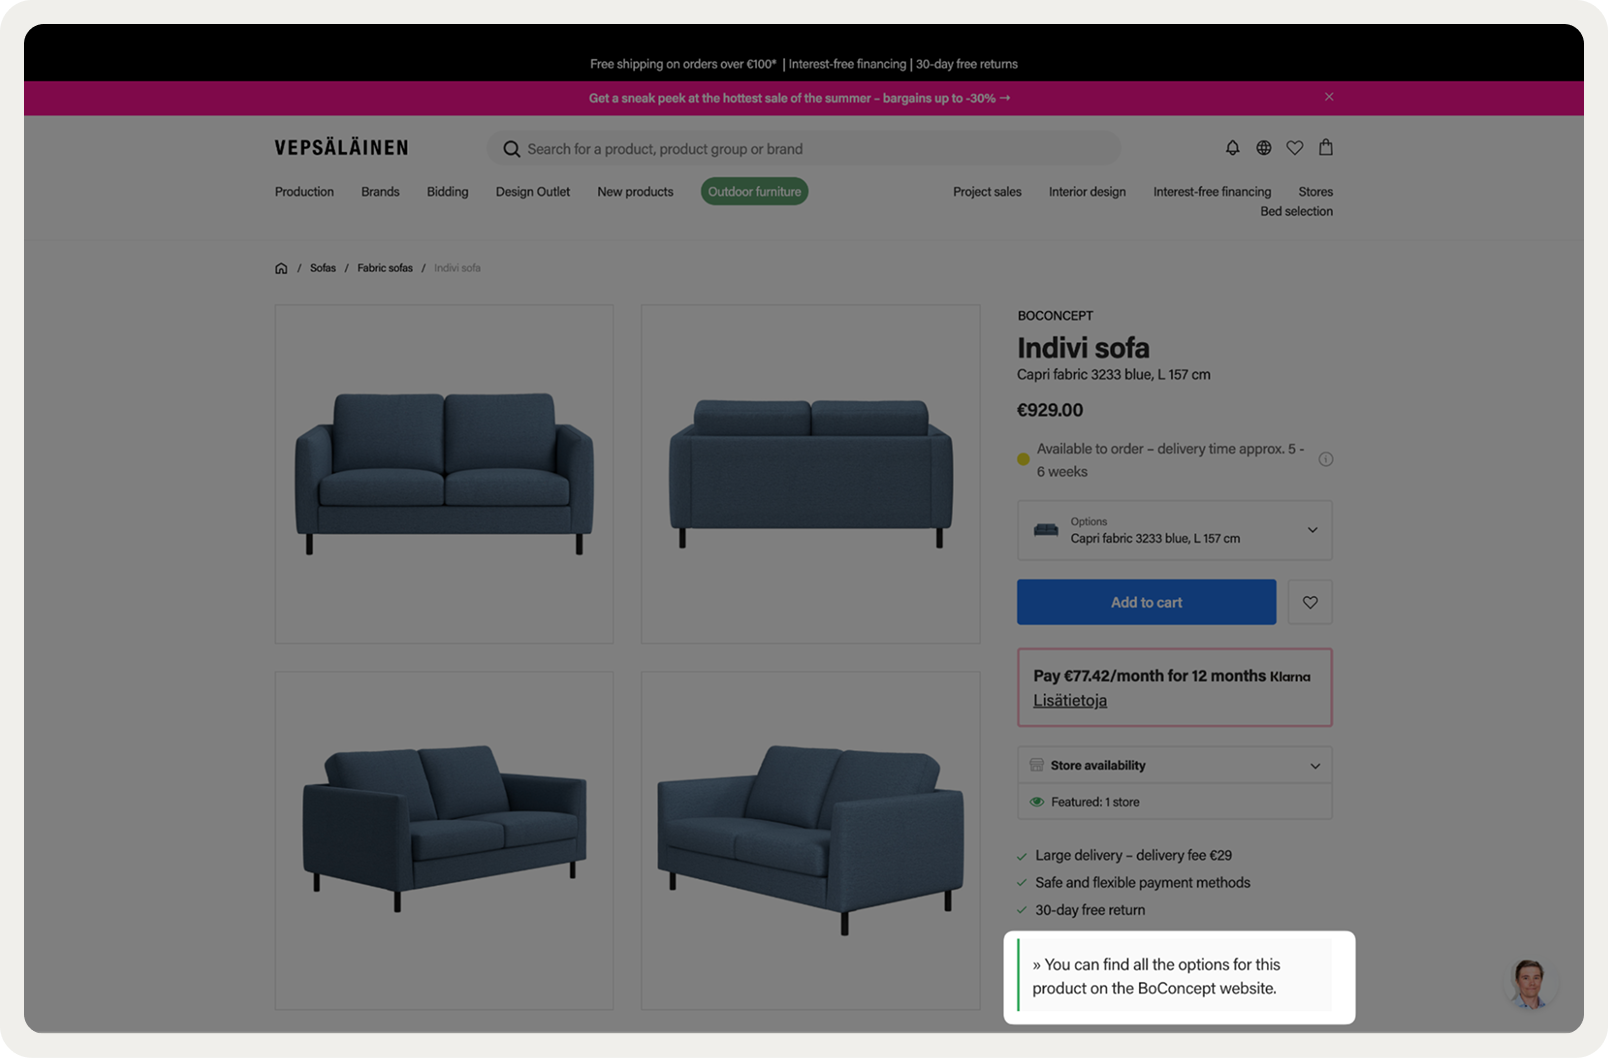Image resolution: width=1608 pixels, height=1058 pixels.
Task: Close the pink sale banner
Action: 1329,97
